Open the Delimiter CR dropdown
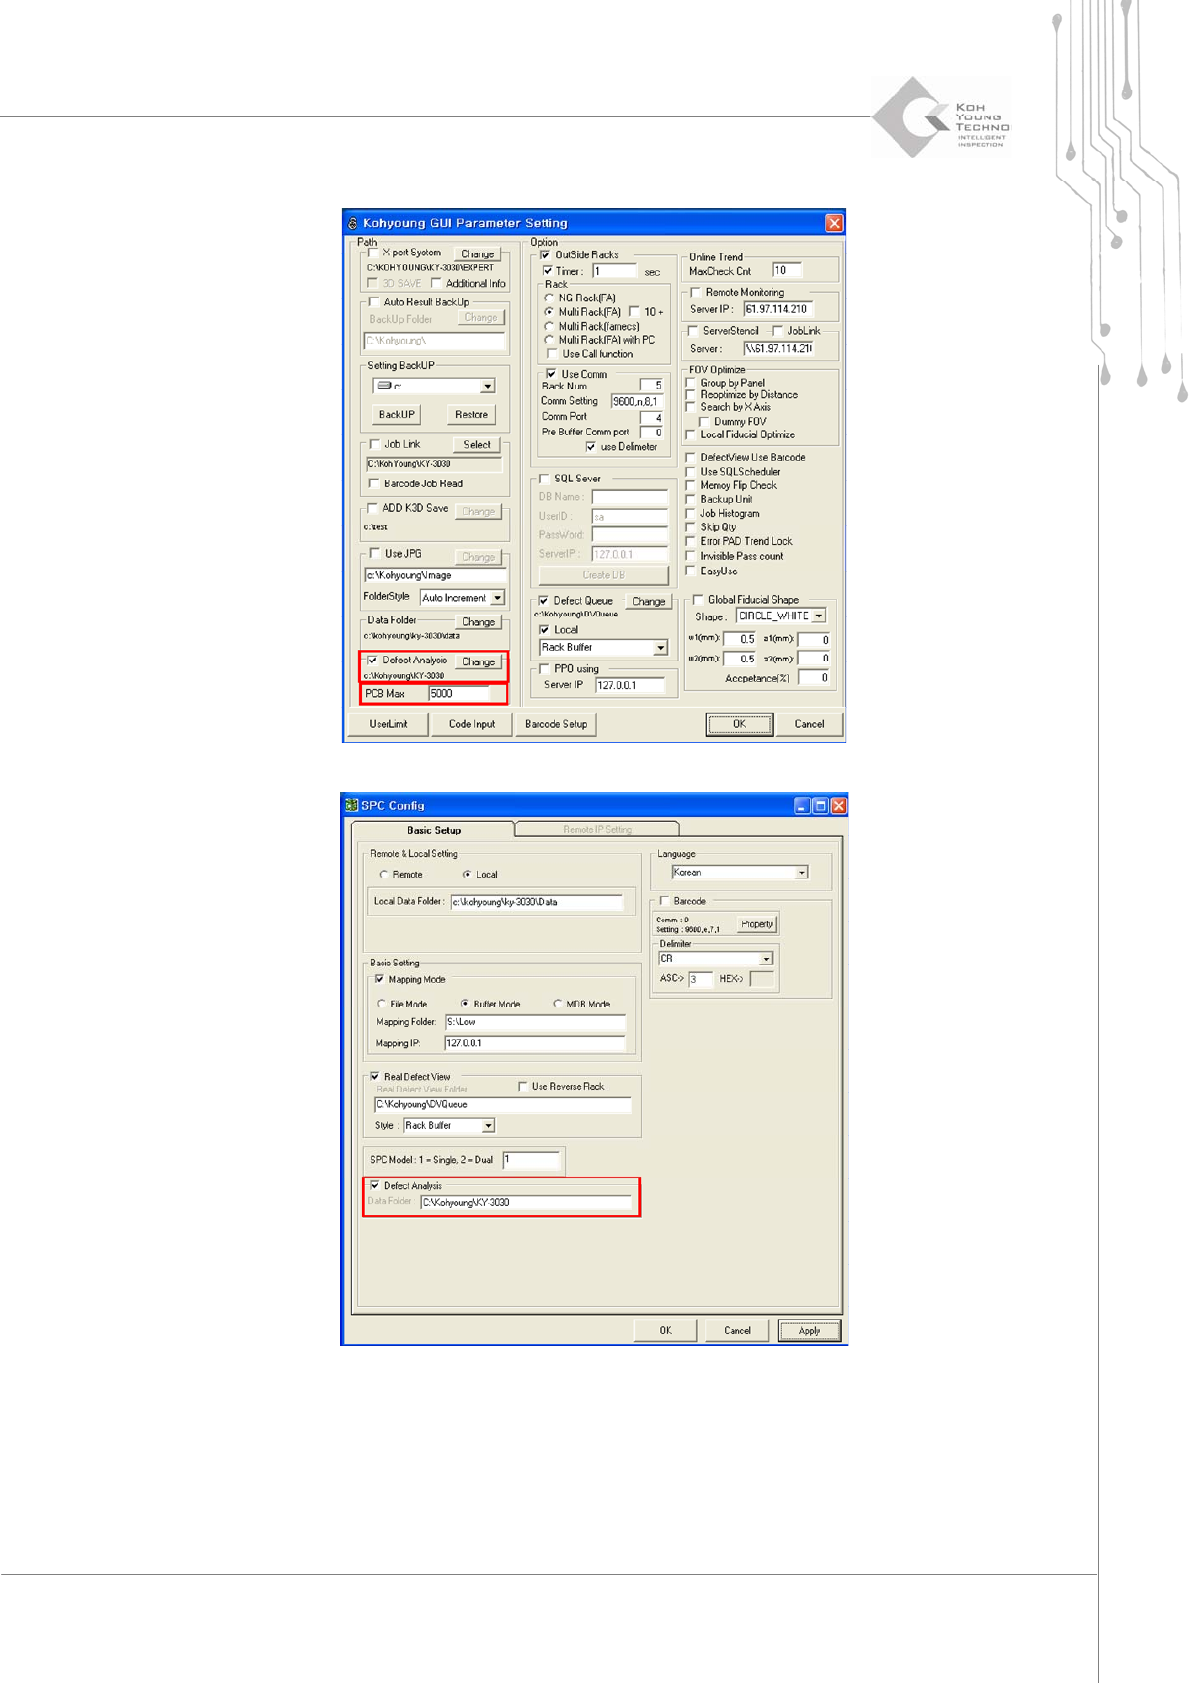This screenshot has width=1190, height=1683. point(766,959)
